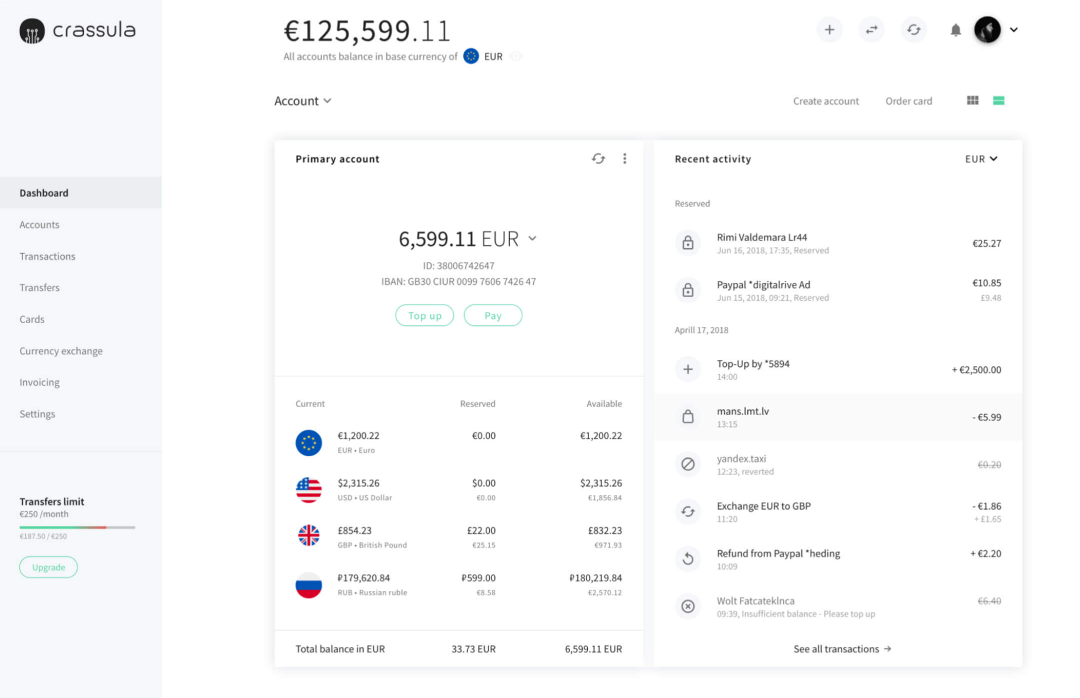Screen dimensions: 1080x698
Task: Click See all transactions link
Action: 842,649
